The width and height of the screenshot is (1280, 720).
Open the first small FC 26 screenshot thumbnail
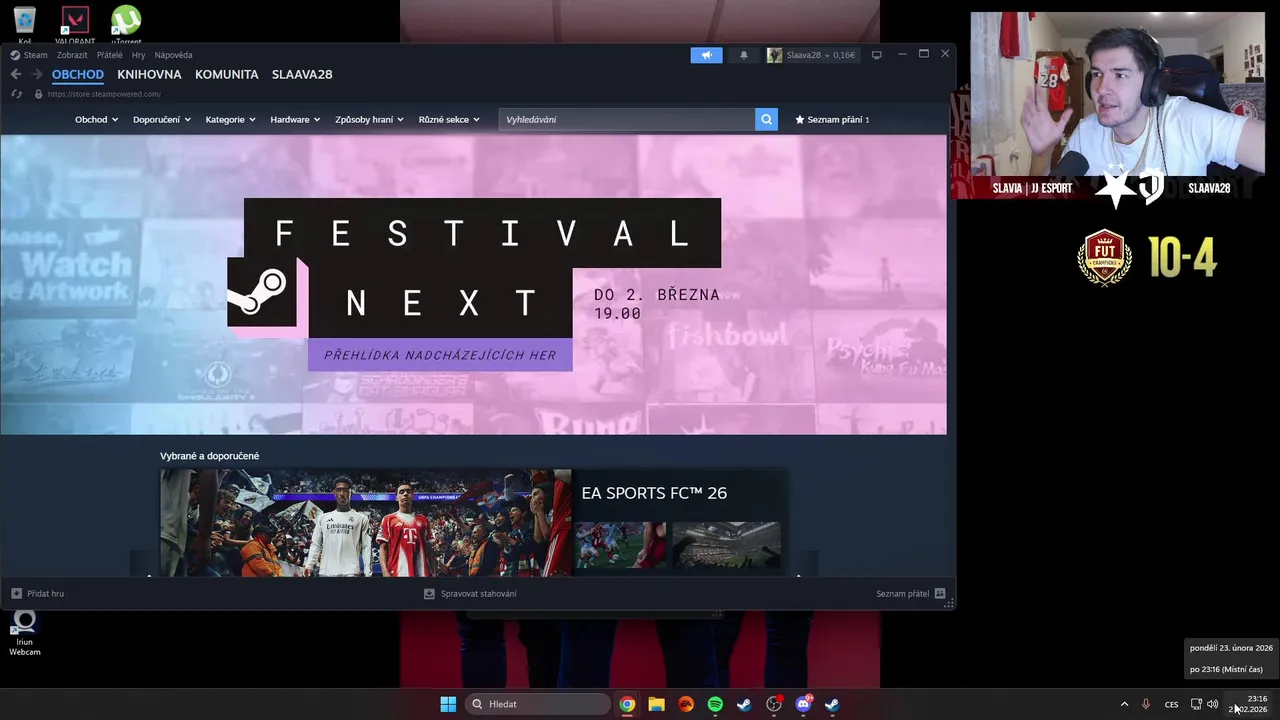620,545
